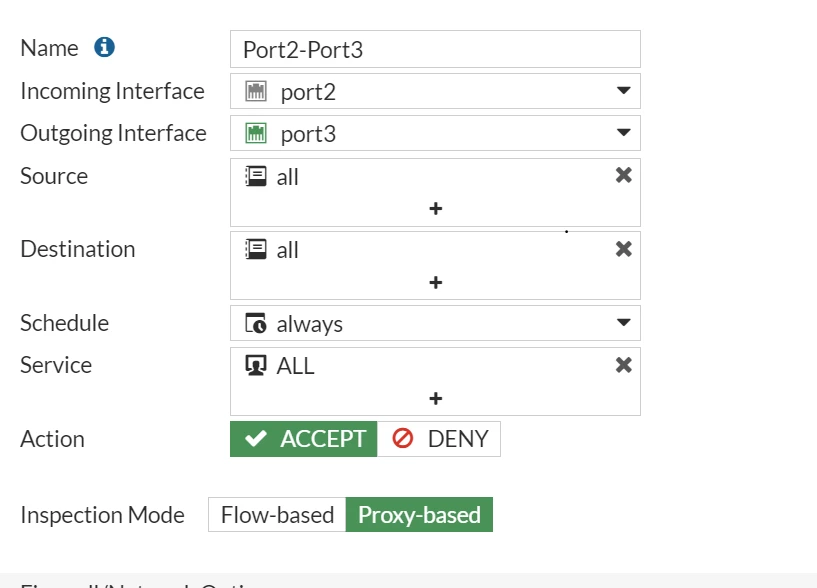Viewport: 817px width, 588px height.
Task: Click the green port3 interface icon
Action: coord(256,133)
